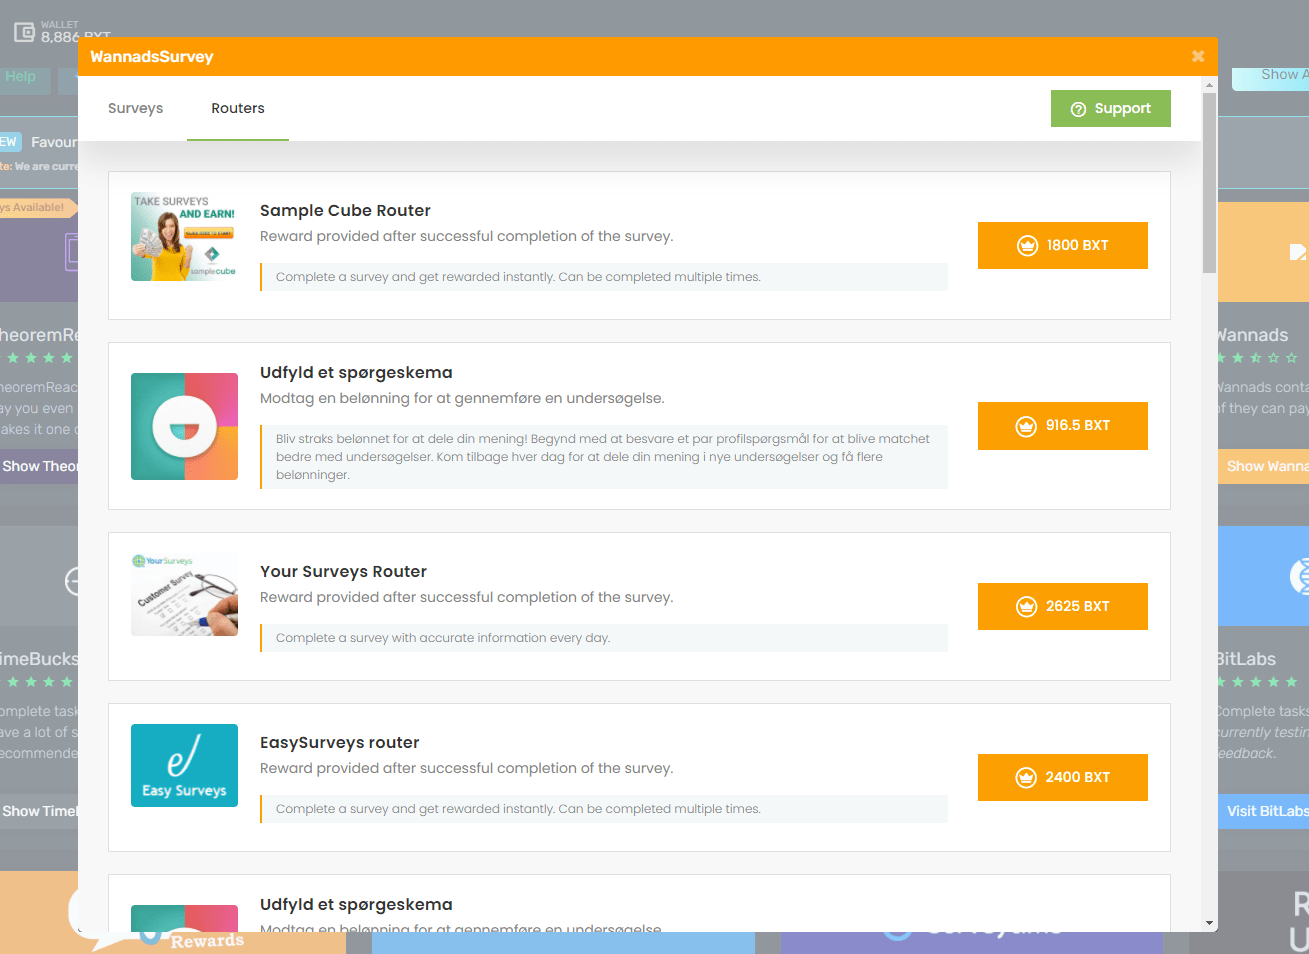Switch to the Surveys tab

tap(135, 108)
